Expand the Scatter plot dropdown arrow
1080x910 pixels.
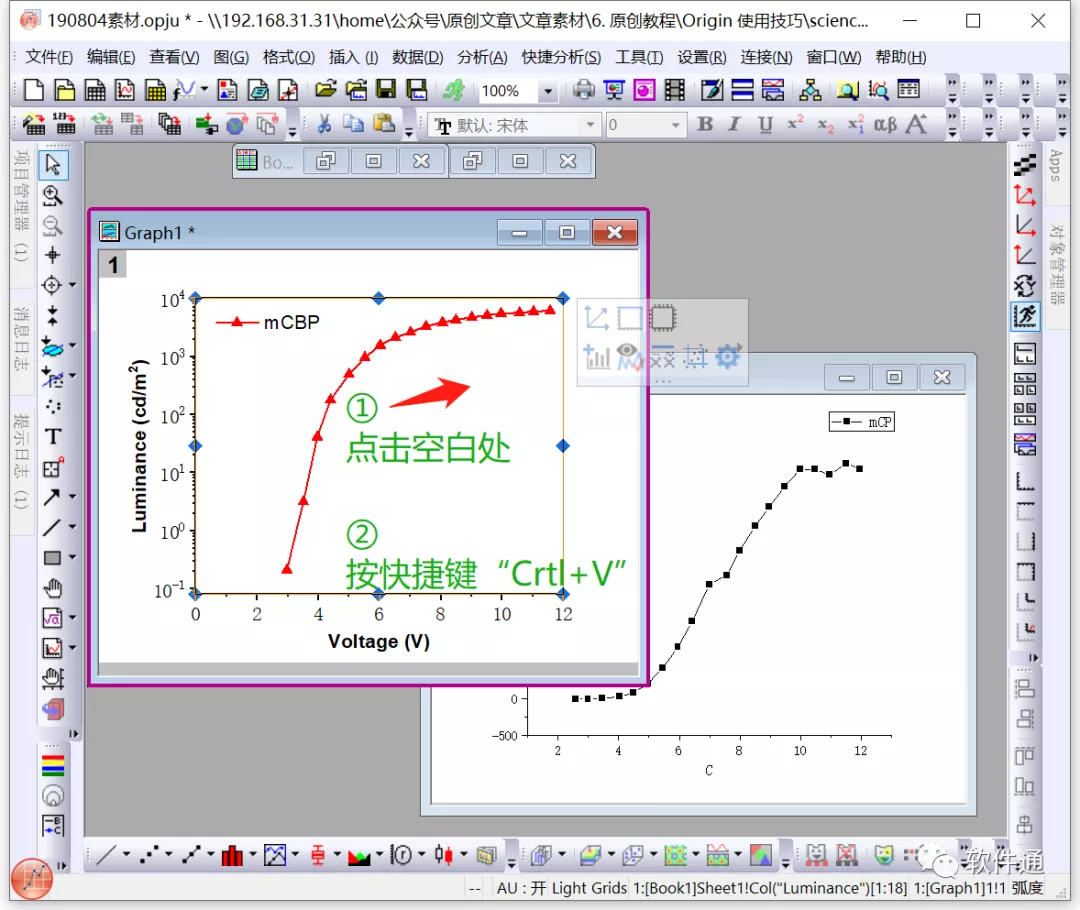click(169, 855)
